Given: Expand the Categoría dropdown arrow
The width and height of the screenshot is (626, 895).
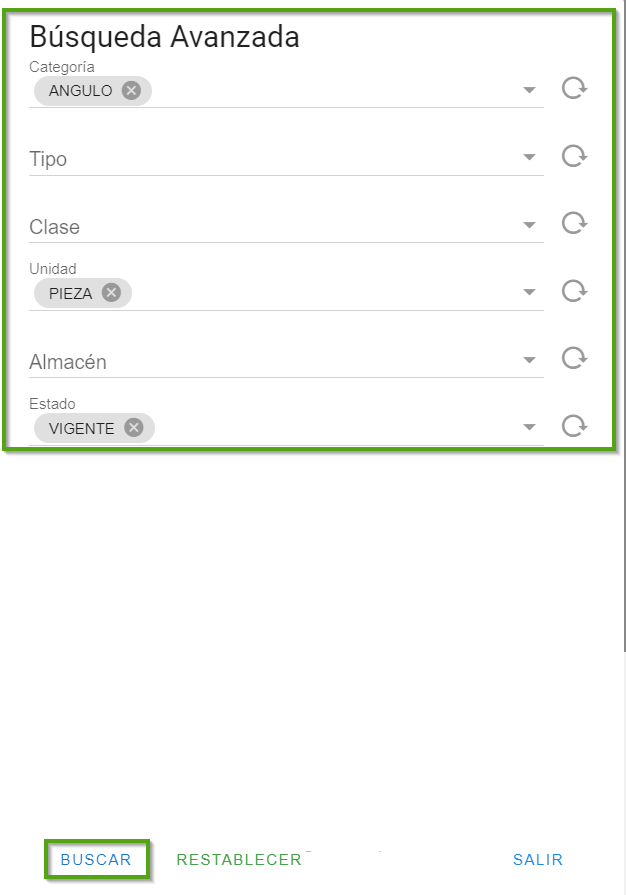Looking at the screenshot, I should coord(530,91).
